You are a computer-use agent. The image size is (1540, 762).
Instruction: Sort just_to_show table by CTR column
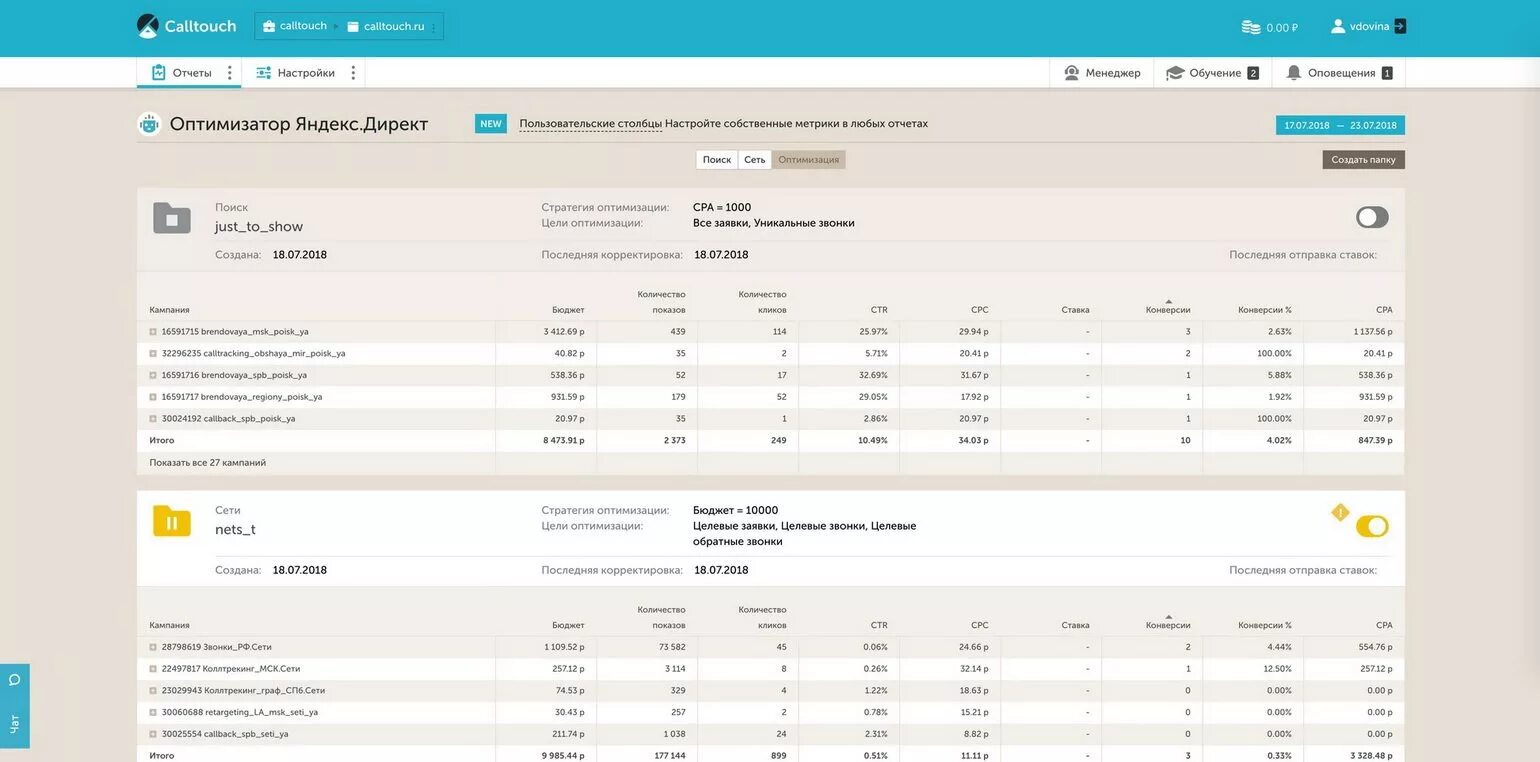tap(878, 310)
